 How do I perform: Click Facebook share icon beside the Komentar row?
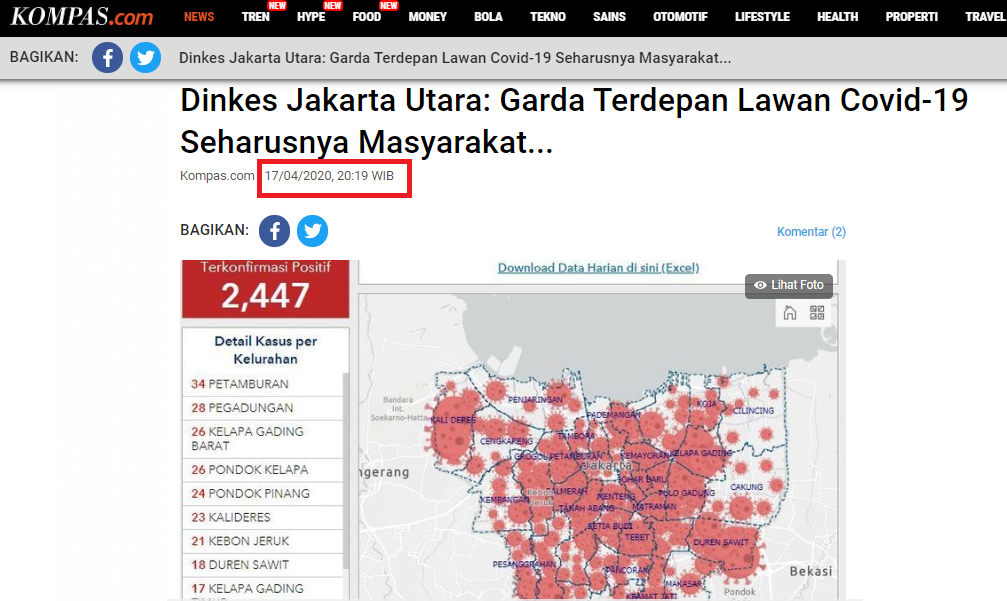(x=275, y=231)
